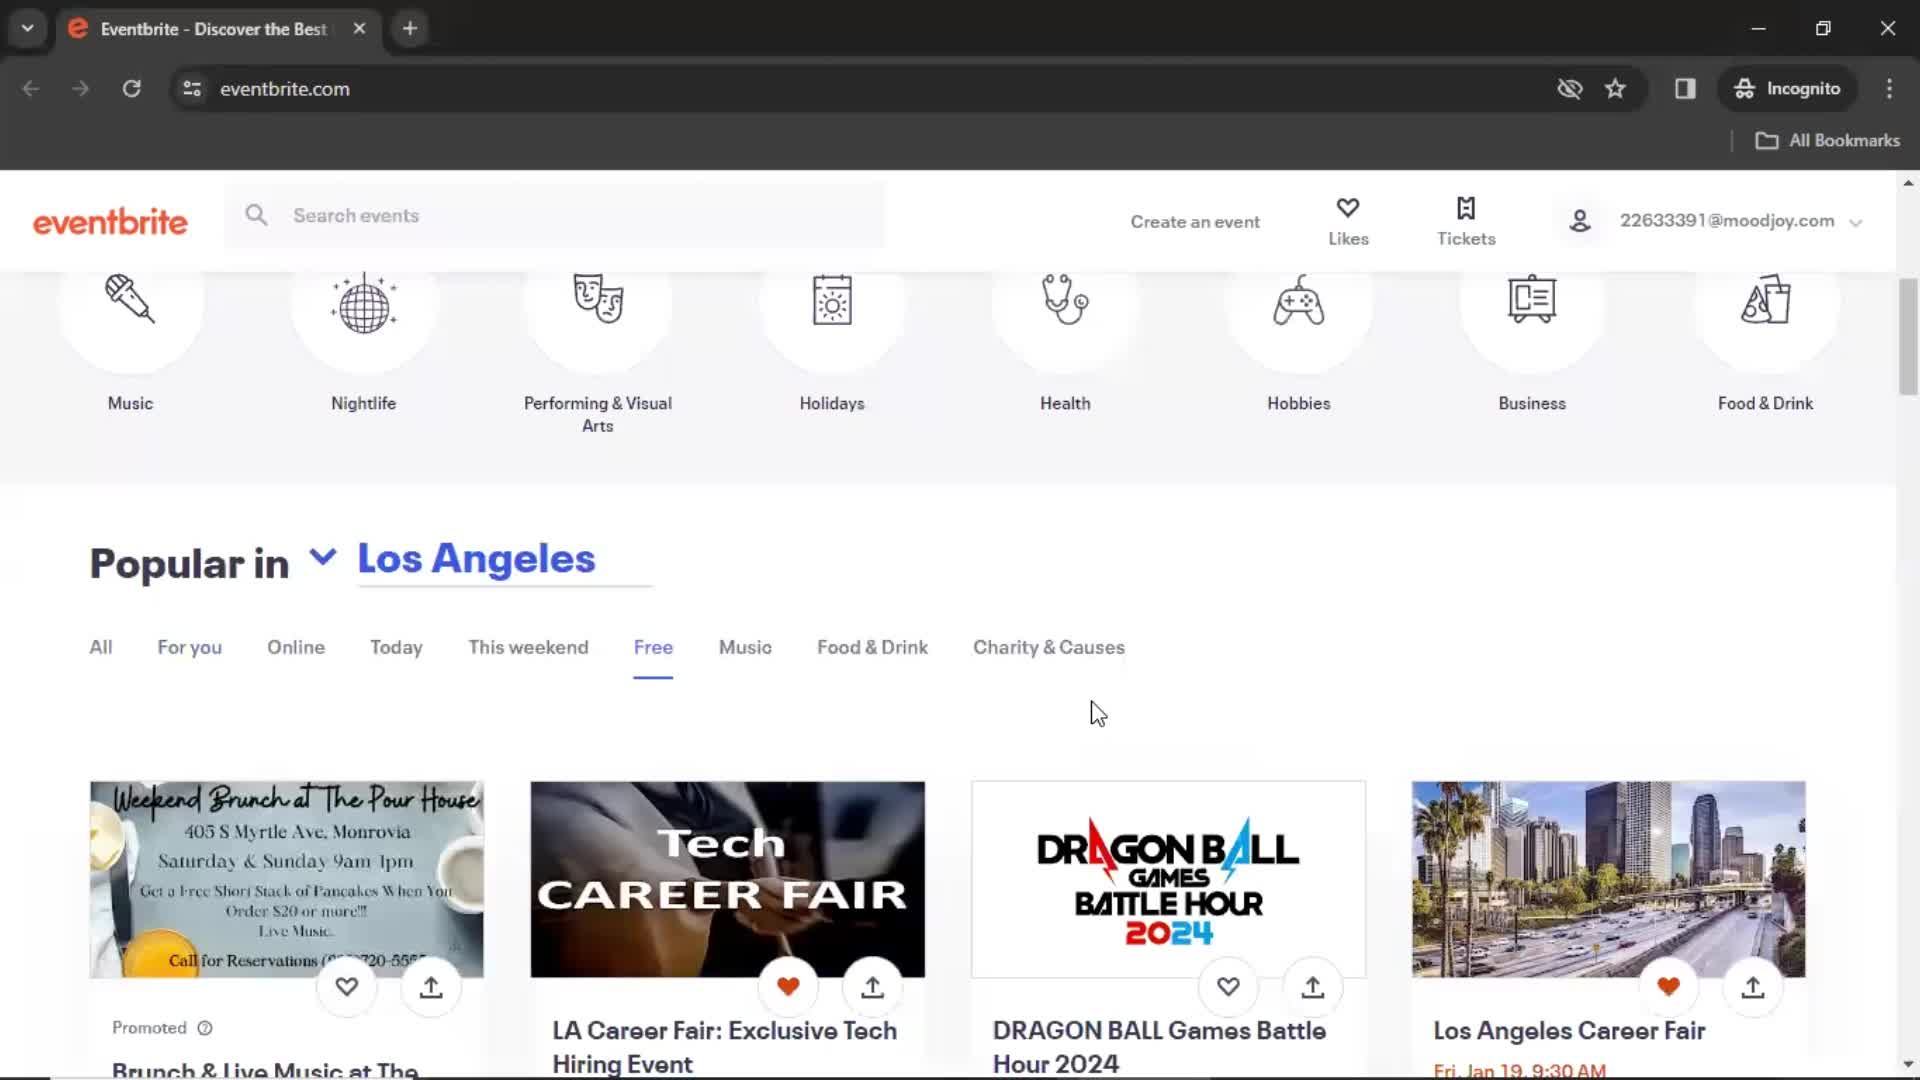Expand the location chevron next to Popular in
Image resolution: width=1920 pixels, height=1080 pixels.
[x=322, y=556]
